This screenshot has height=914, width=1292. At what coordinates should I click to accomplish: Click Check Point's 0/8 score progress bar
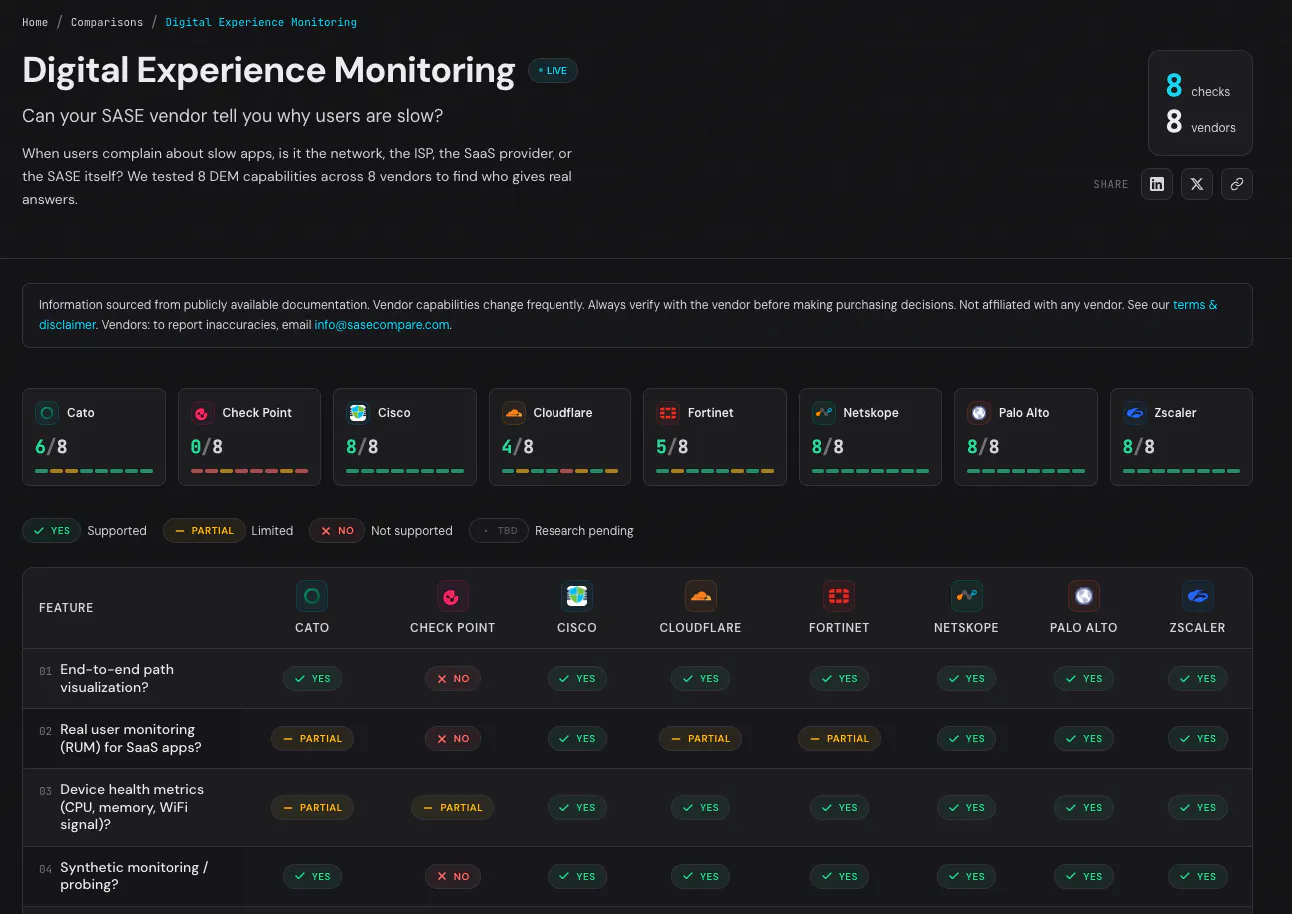point(249,471)
